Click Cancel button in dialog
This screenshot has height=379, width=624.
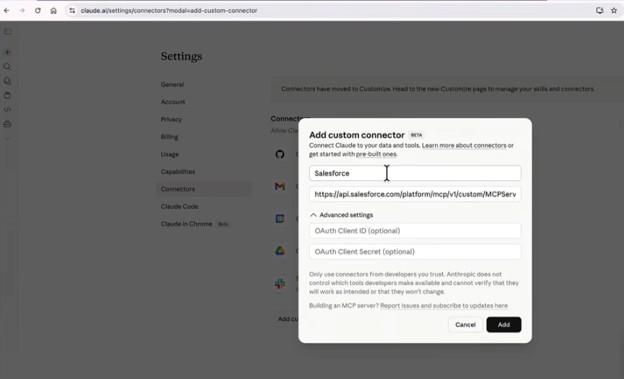[465, 324]
